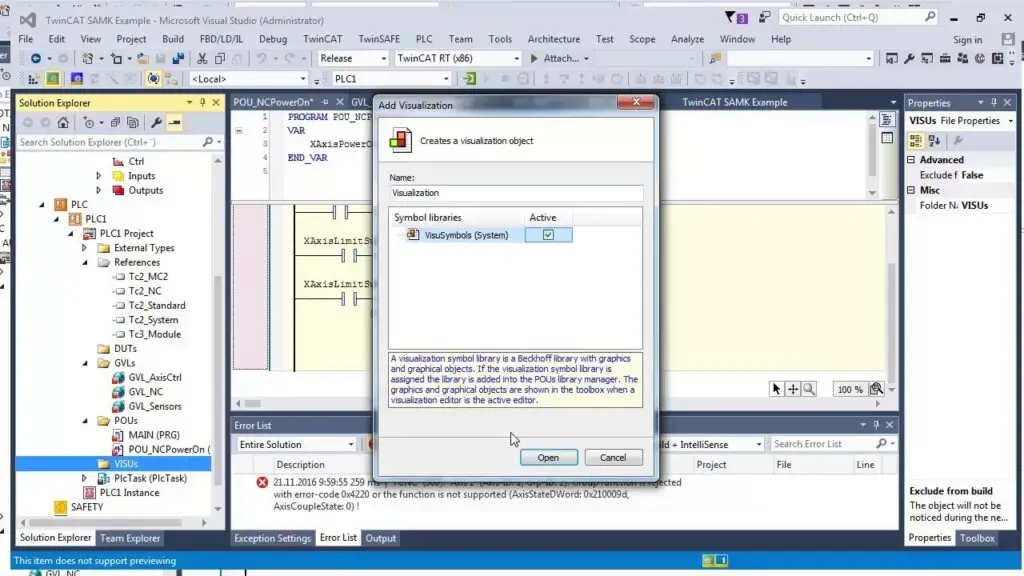Collapse the GVLs folder
The height and width of the screenshot is (576, 1024).
click(85, 363)
